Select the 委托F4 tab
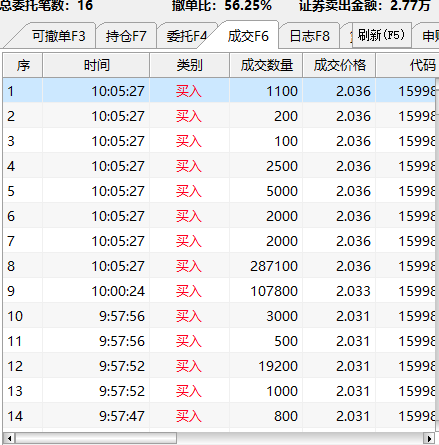The height and width of the screenshot is (445, 439). click(x=187, y=36)
